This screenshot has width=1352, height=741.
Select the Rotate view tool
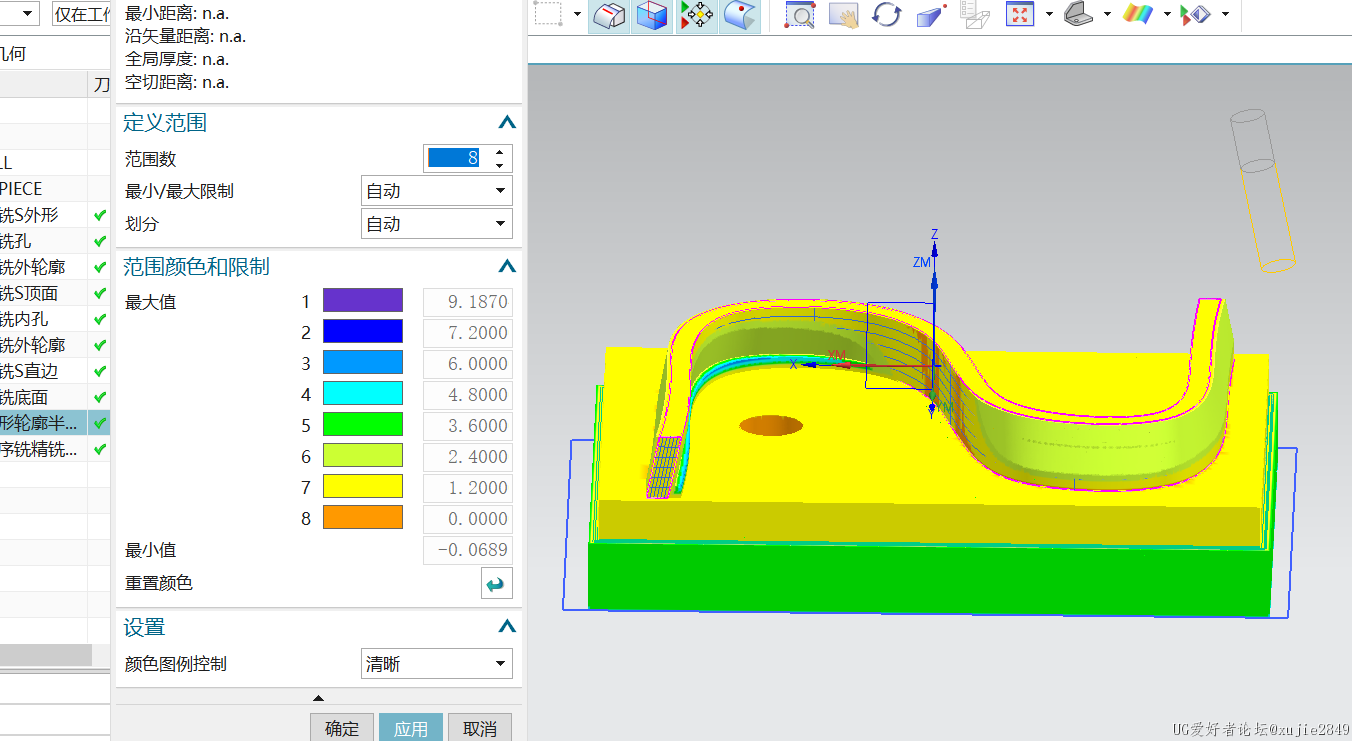click(887, 15)
